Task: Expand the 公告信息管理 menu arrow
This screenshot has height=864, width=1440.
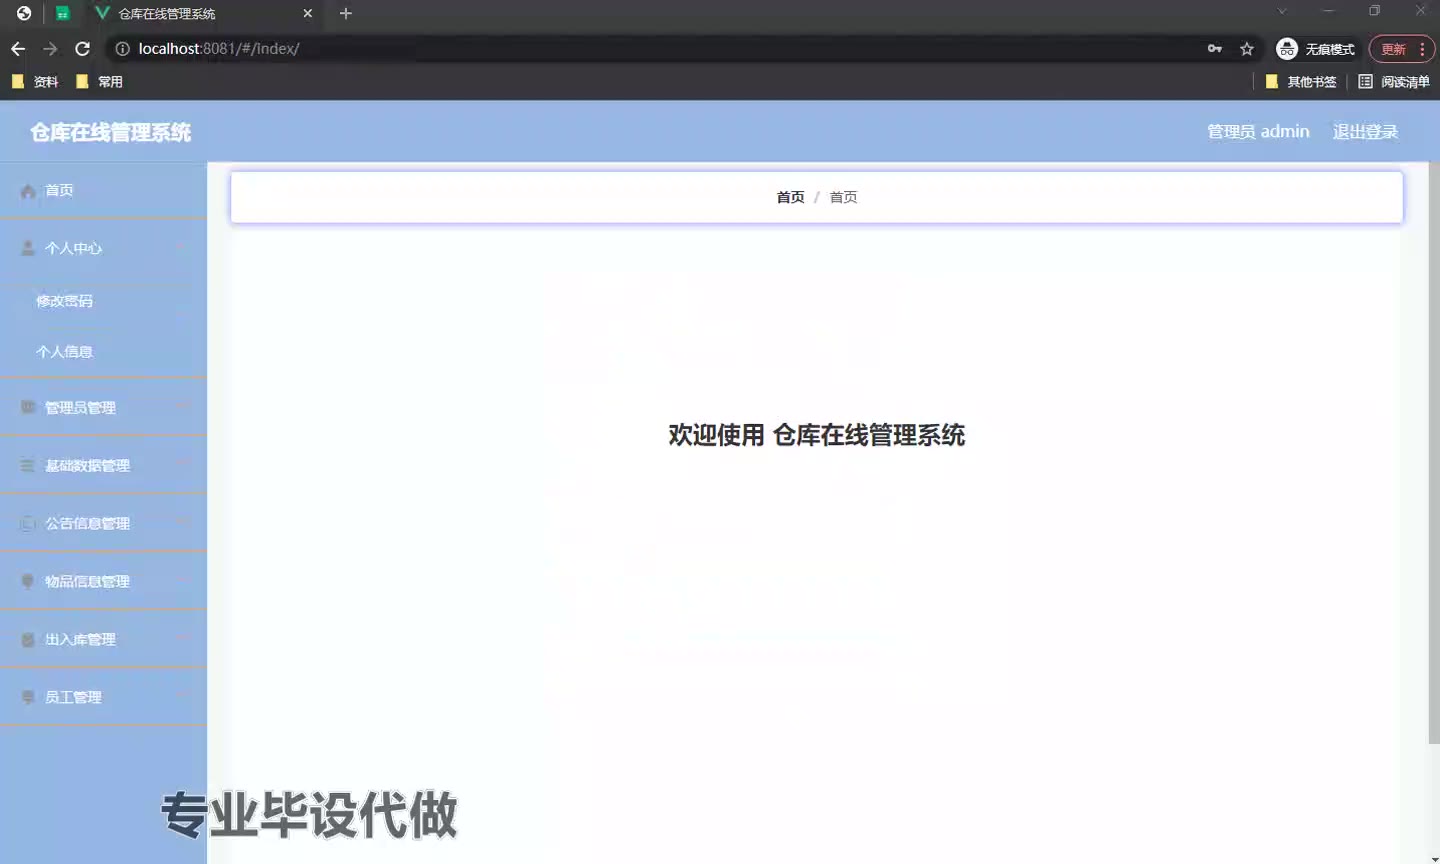Action: [x=182, y=523]
